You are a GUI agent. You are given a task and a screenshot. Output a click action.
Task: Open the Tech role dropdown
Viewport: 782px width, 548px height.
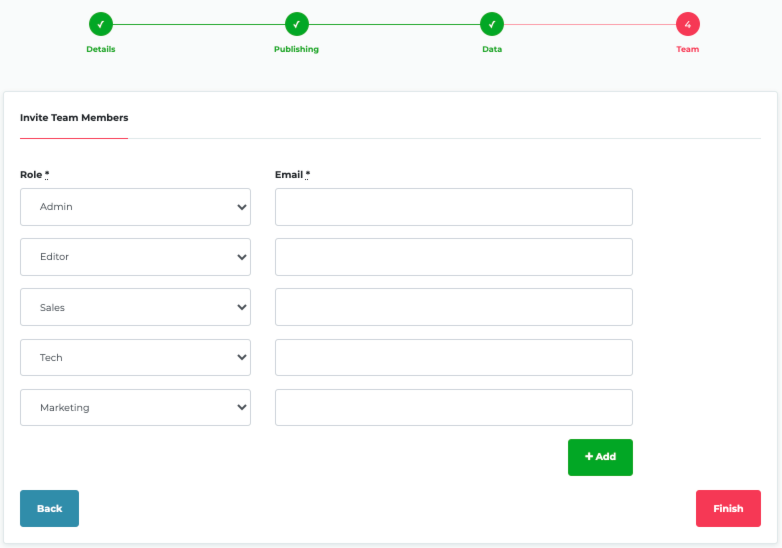click(135, 358)
